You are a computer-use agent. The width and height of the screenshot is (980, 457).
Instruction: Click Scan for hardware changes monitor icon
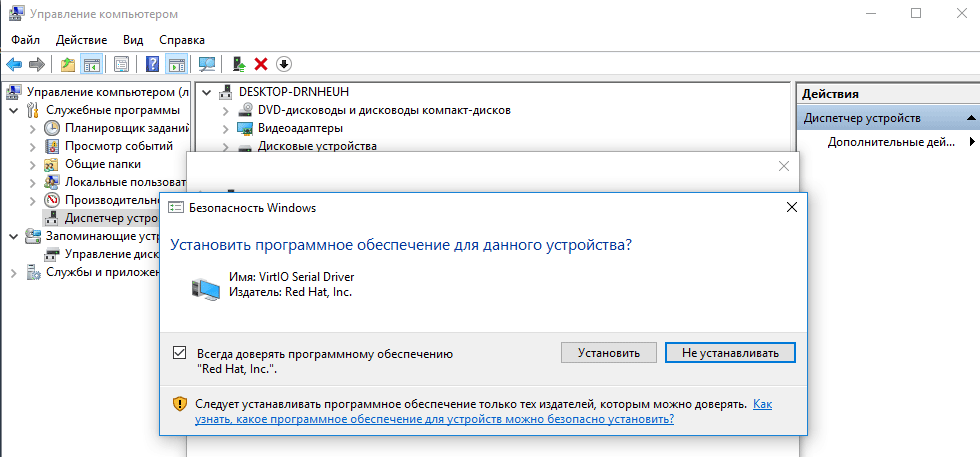[207, 64]
